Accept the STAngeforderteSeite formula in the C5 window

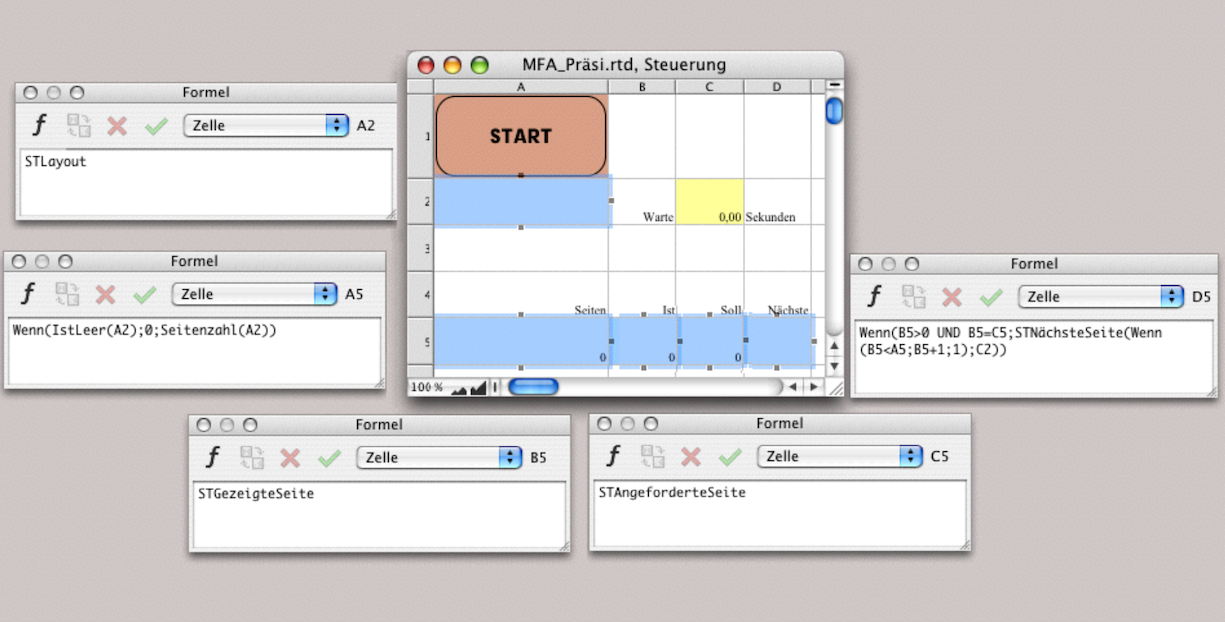[730, 456]
